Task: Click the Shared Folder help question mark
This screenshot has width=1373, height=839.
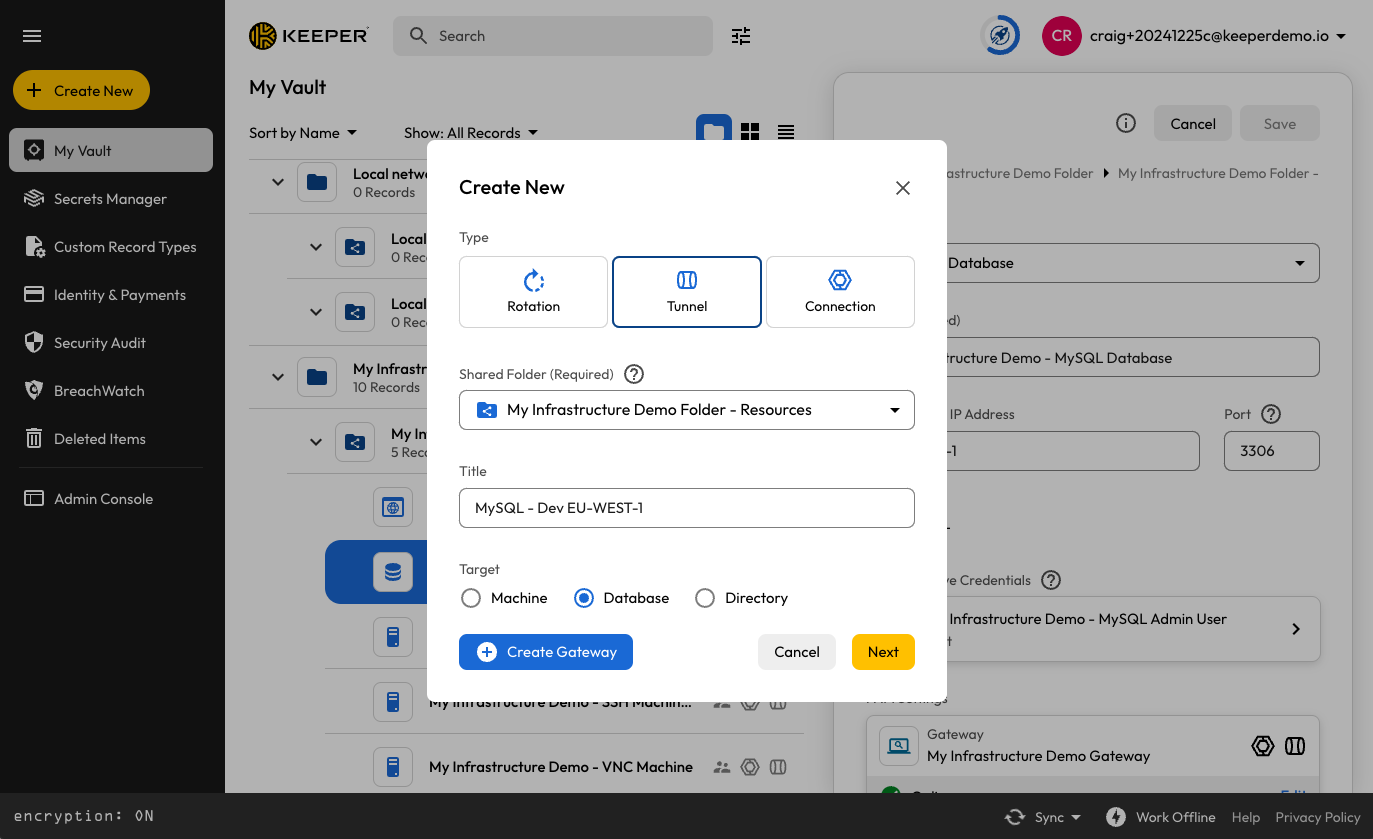Action: pyautogui.click(x=634, y=374)
